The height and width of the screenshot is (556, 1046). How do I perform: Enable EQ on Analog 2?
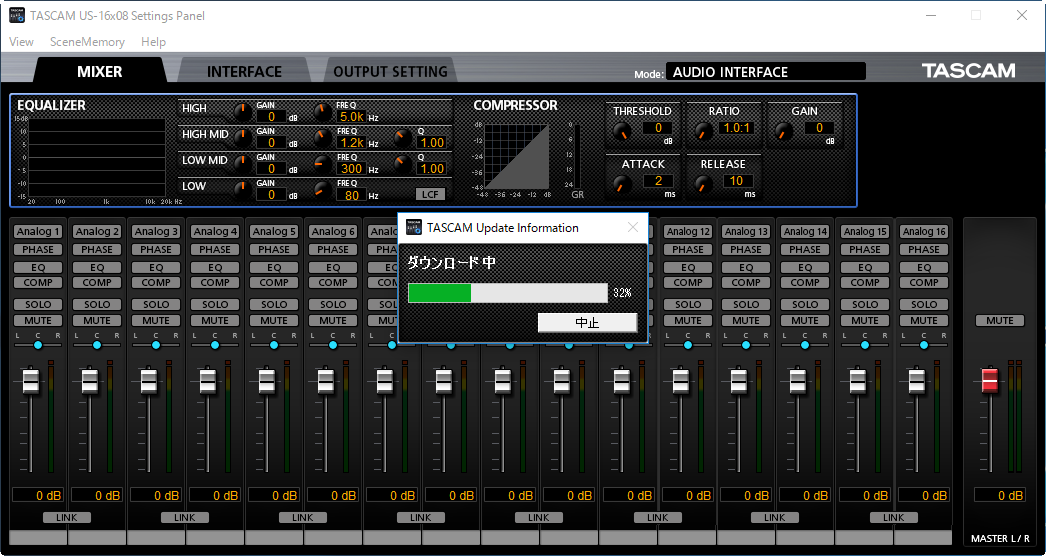(x=97, y=267)
